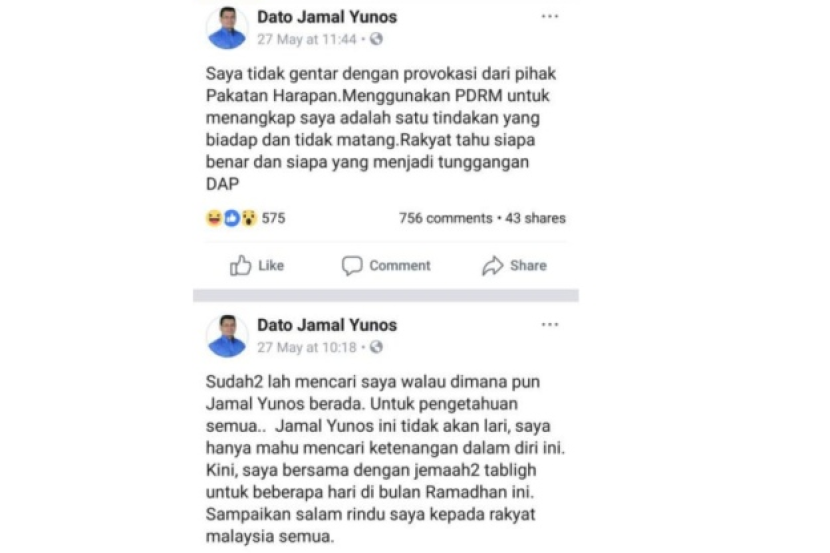Image resolution: width=830 pixels, height=553 pixels.
Task: Open the 27 May at 10:18 timestamp
Action: (x=306, y=347)
